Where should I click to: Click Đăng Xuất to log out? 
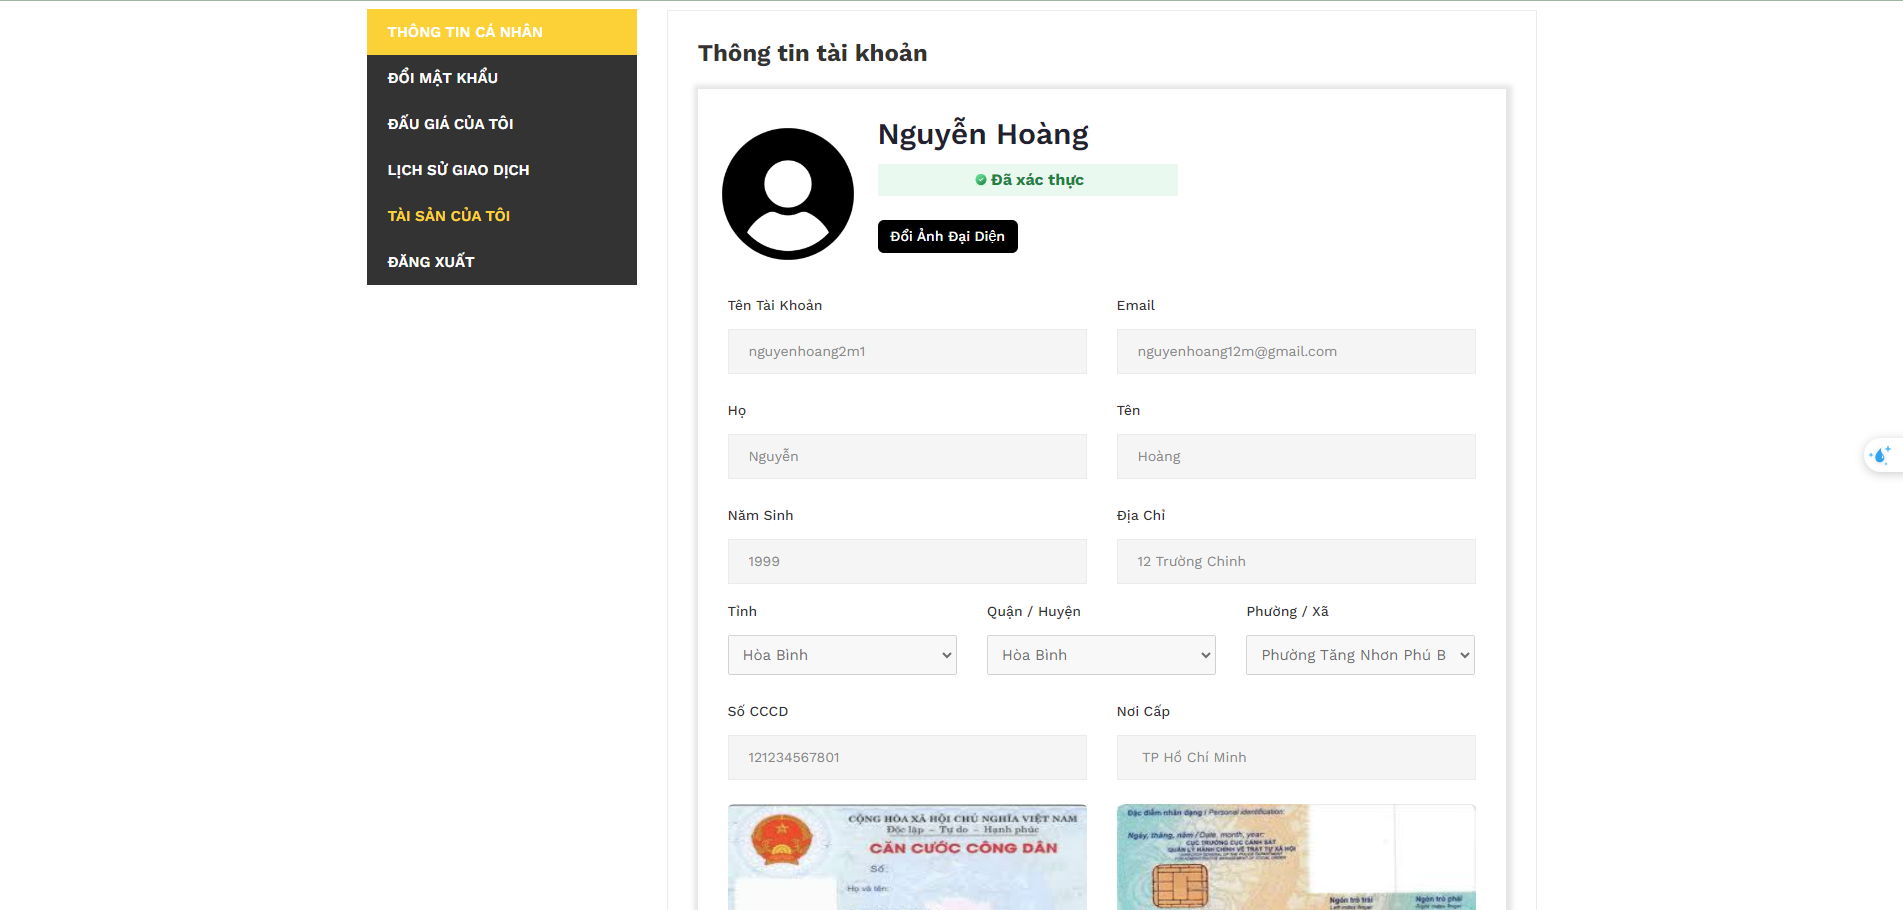(x=502, y=262)
